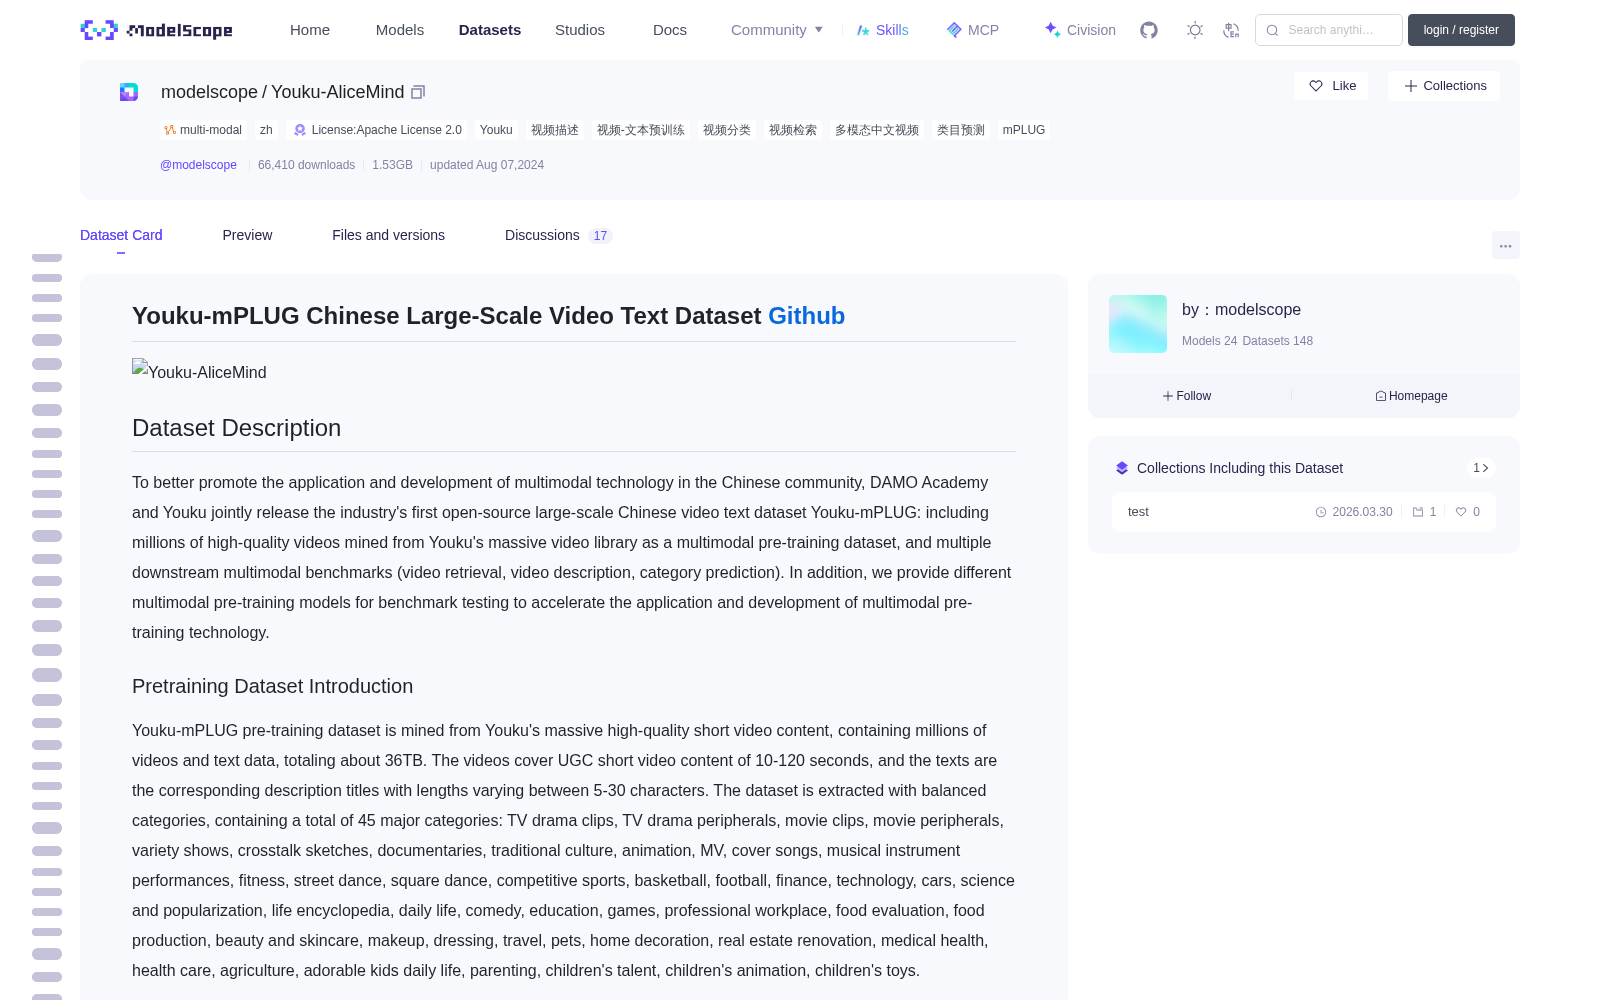
Task: Click the by: modelscope publisher name
Action: [x=1241, y=310]
